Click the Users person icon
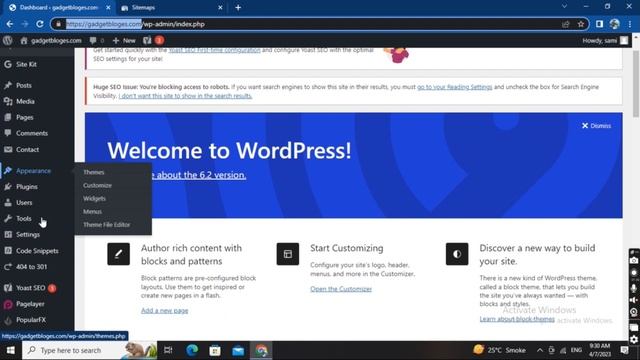 point(8,202)
